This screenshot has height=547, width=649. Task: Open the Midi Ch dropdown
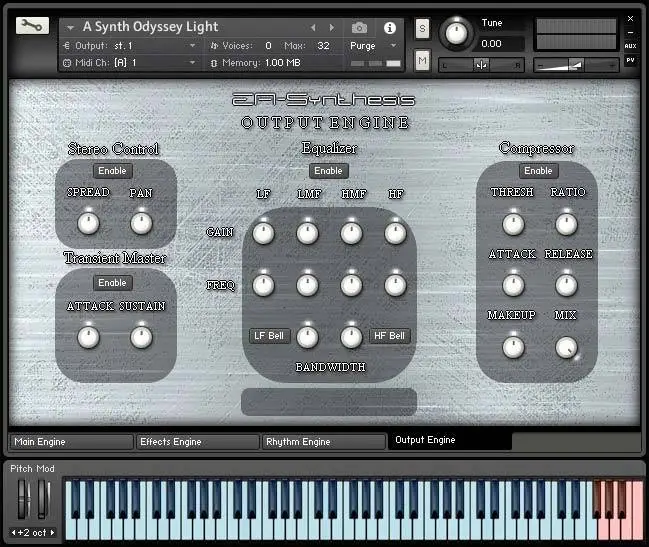[x=130, y=62]
